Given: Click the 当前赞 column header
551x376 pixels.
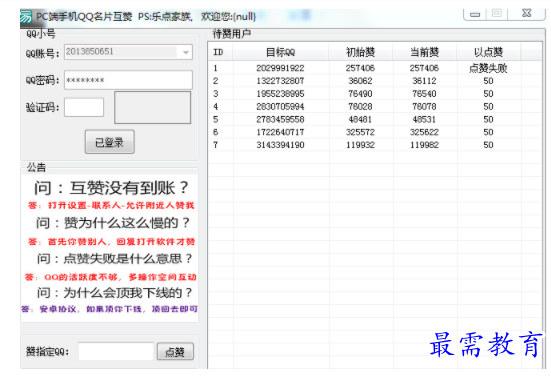Looking at the screenshot, I should 424,52.
